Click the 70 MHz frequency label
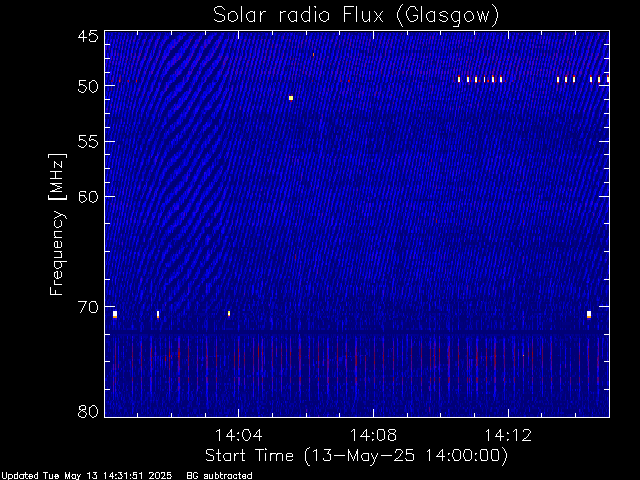 88,307
